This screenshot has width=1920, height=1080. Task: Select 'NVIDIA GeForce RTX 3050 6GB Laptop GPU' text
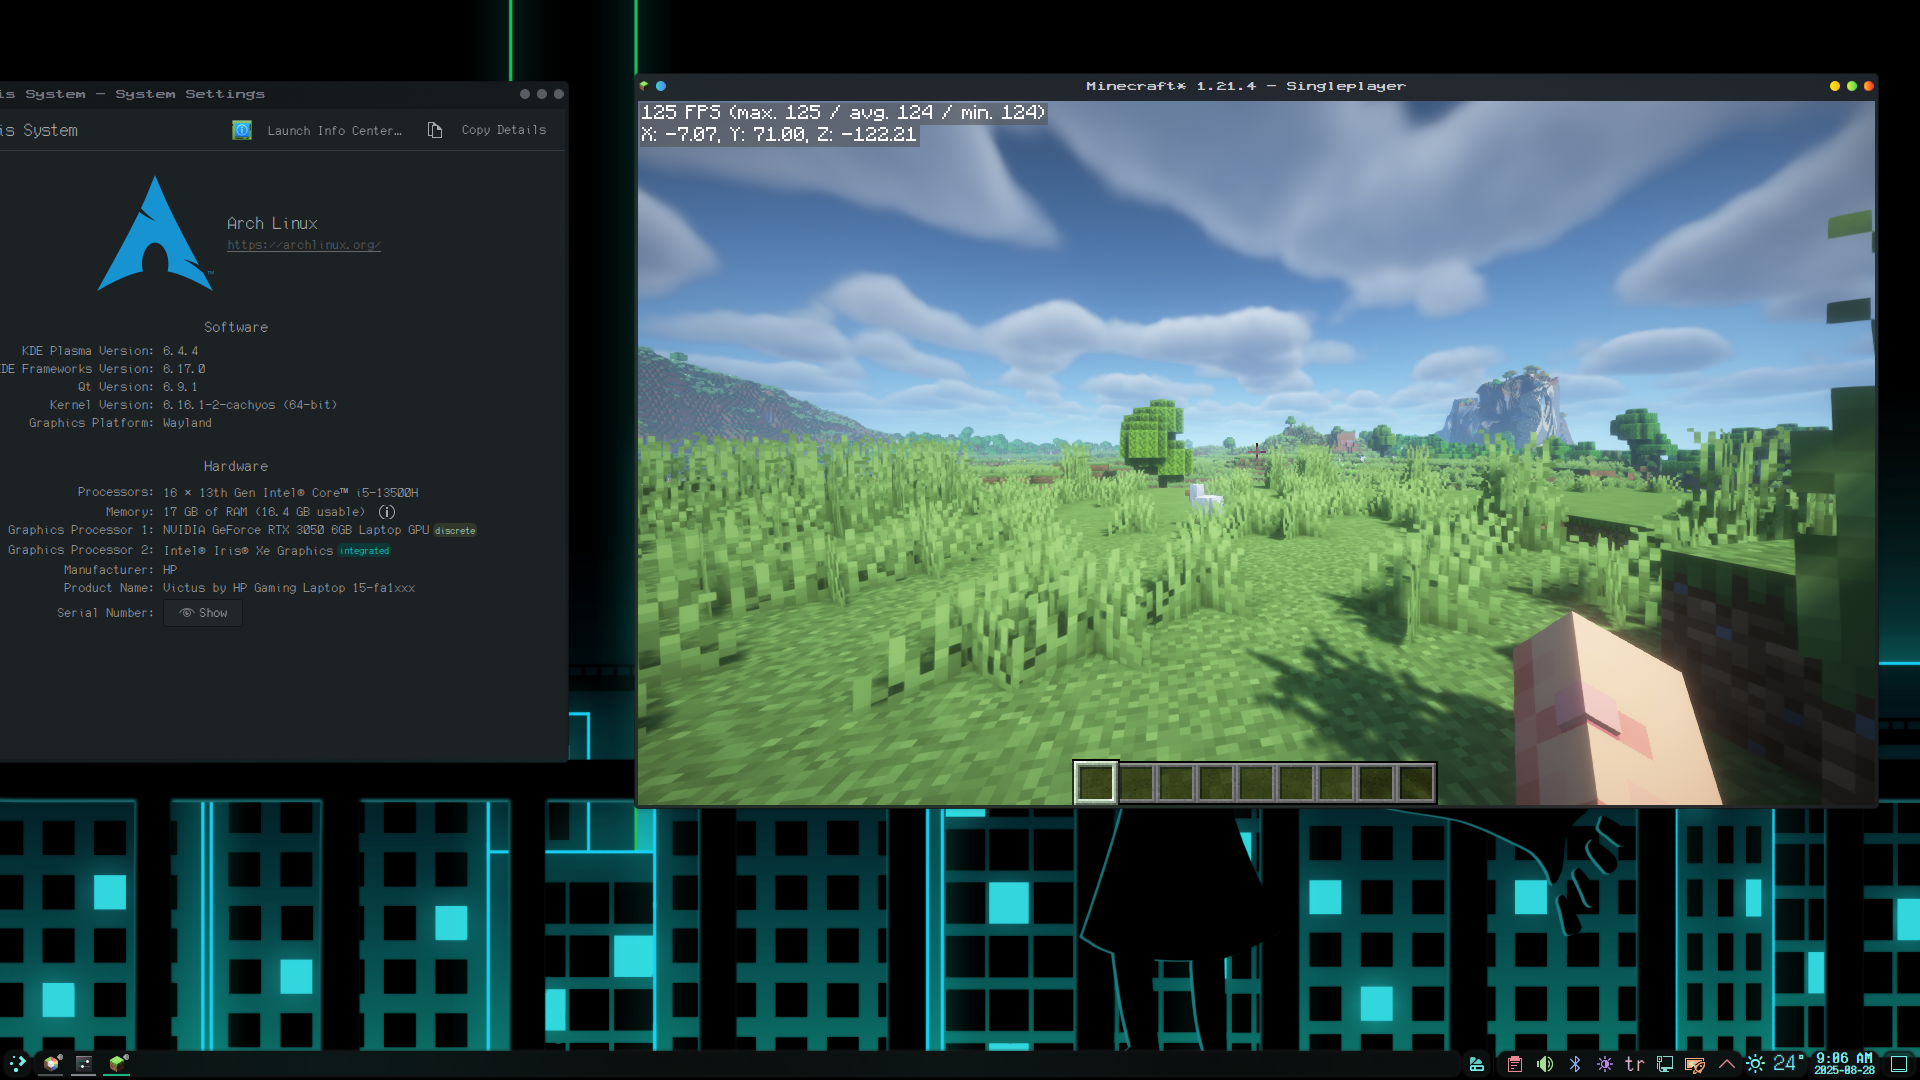pos(296,530)
